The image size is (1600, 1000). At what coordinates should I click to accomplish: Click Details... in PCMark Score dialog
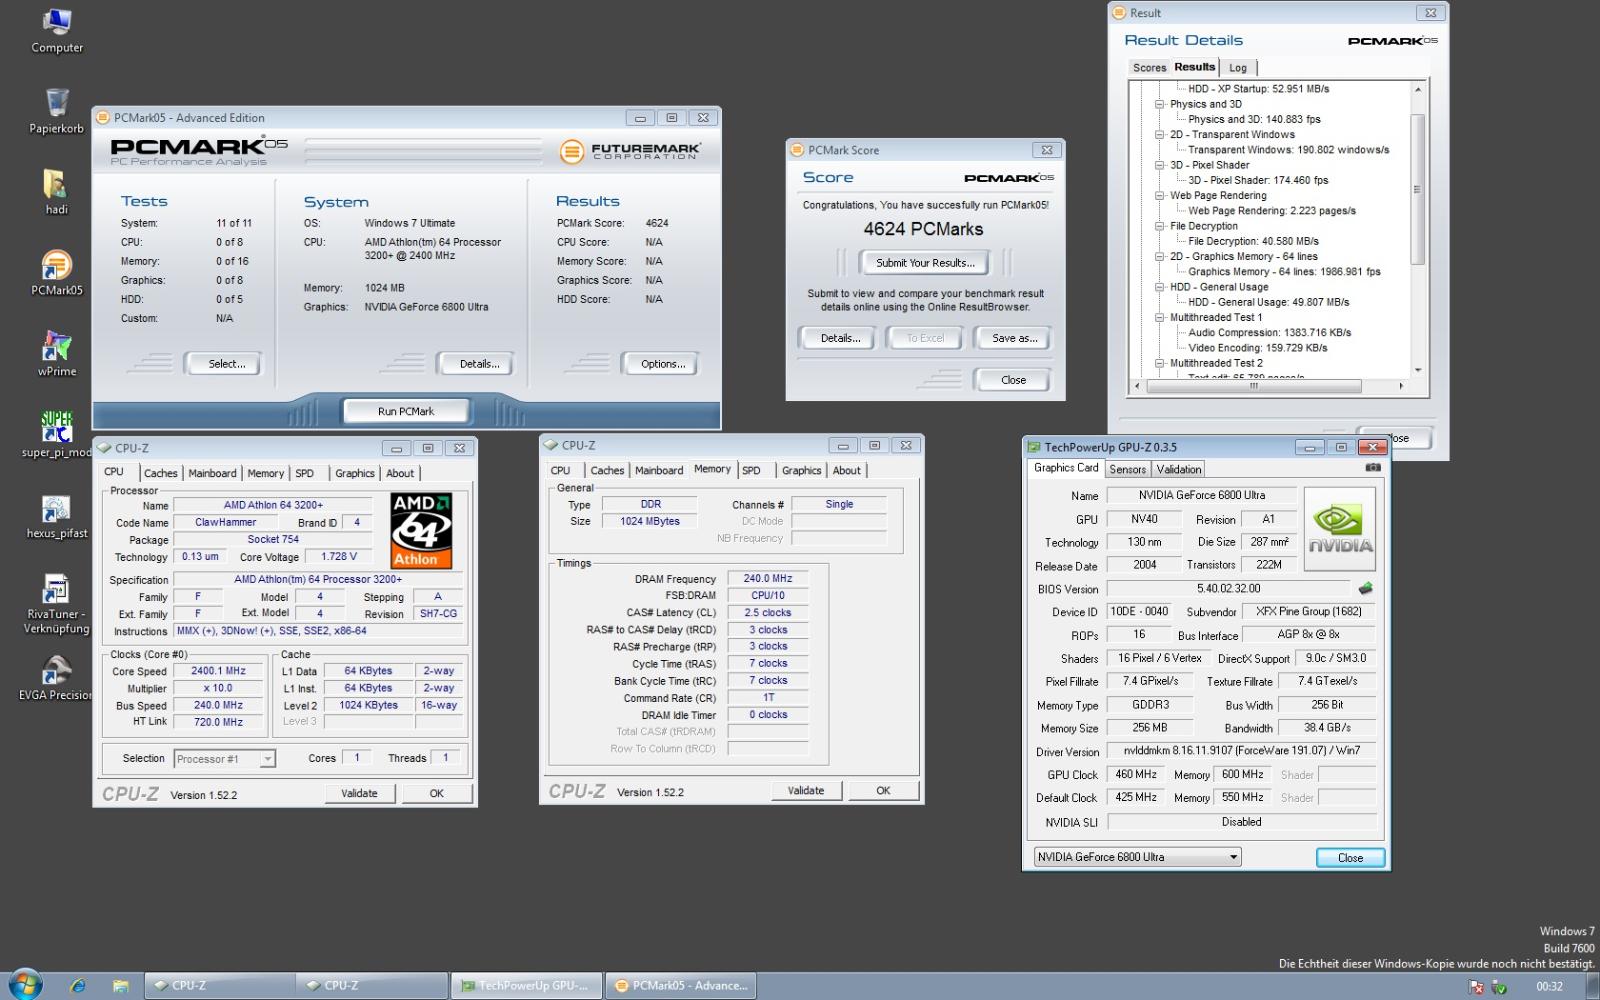tap(840, 338)
